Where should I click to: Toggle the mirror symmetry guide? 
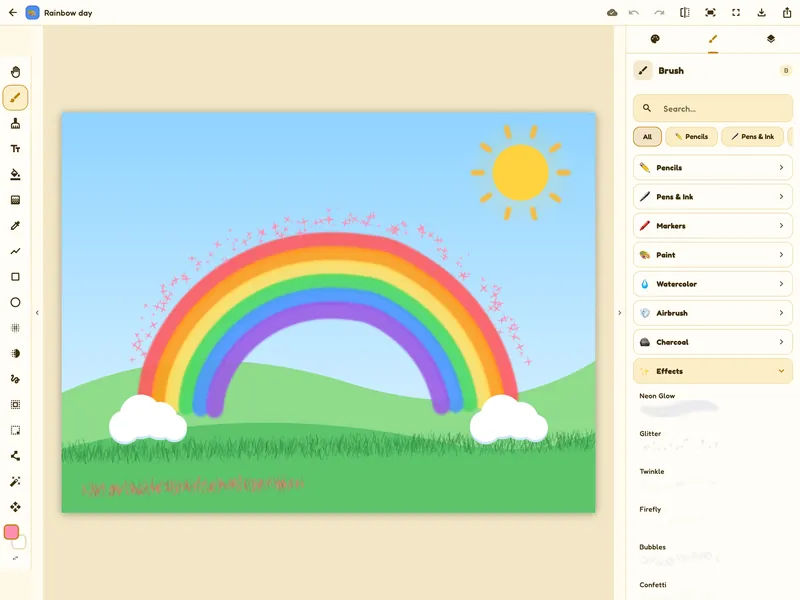click(x=685, y=13)
